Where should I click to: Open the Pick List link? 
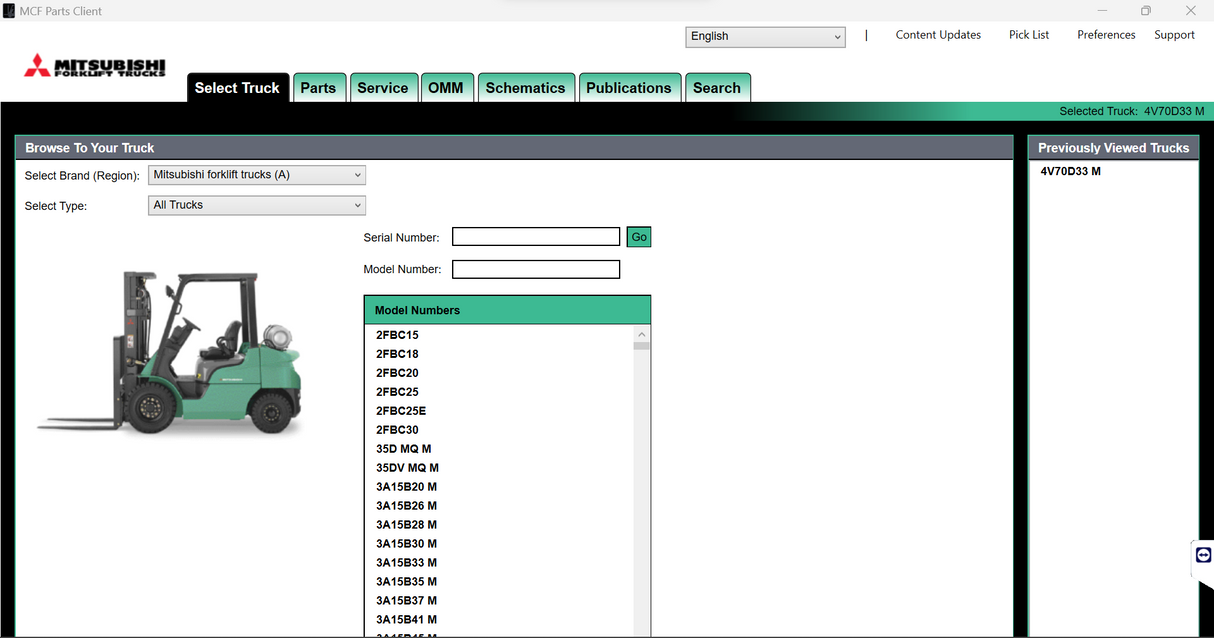click(x=1029, y=35)
